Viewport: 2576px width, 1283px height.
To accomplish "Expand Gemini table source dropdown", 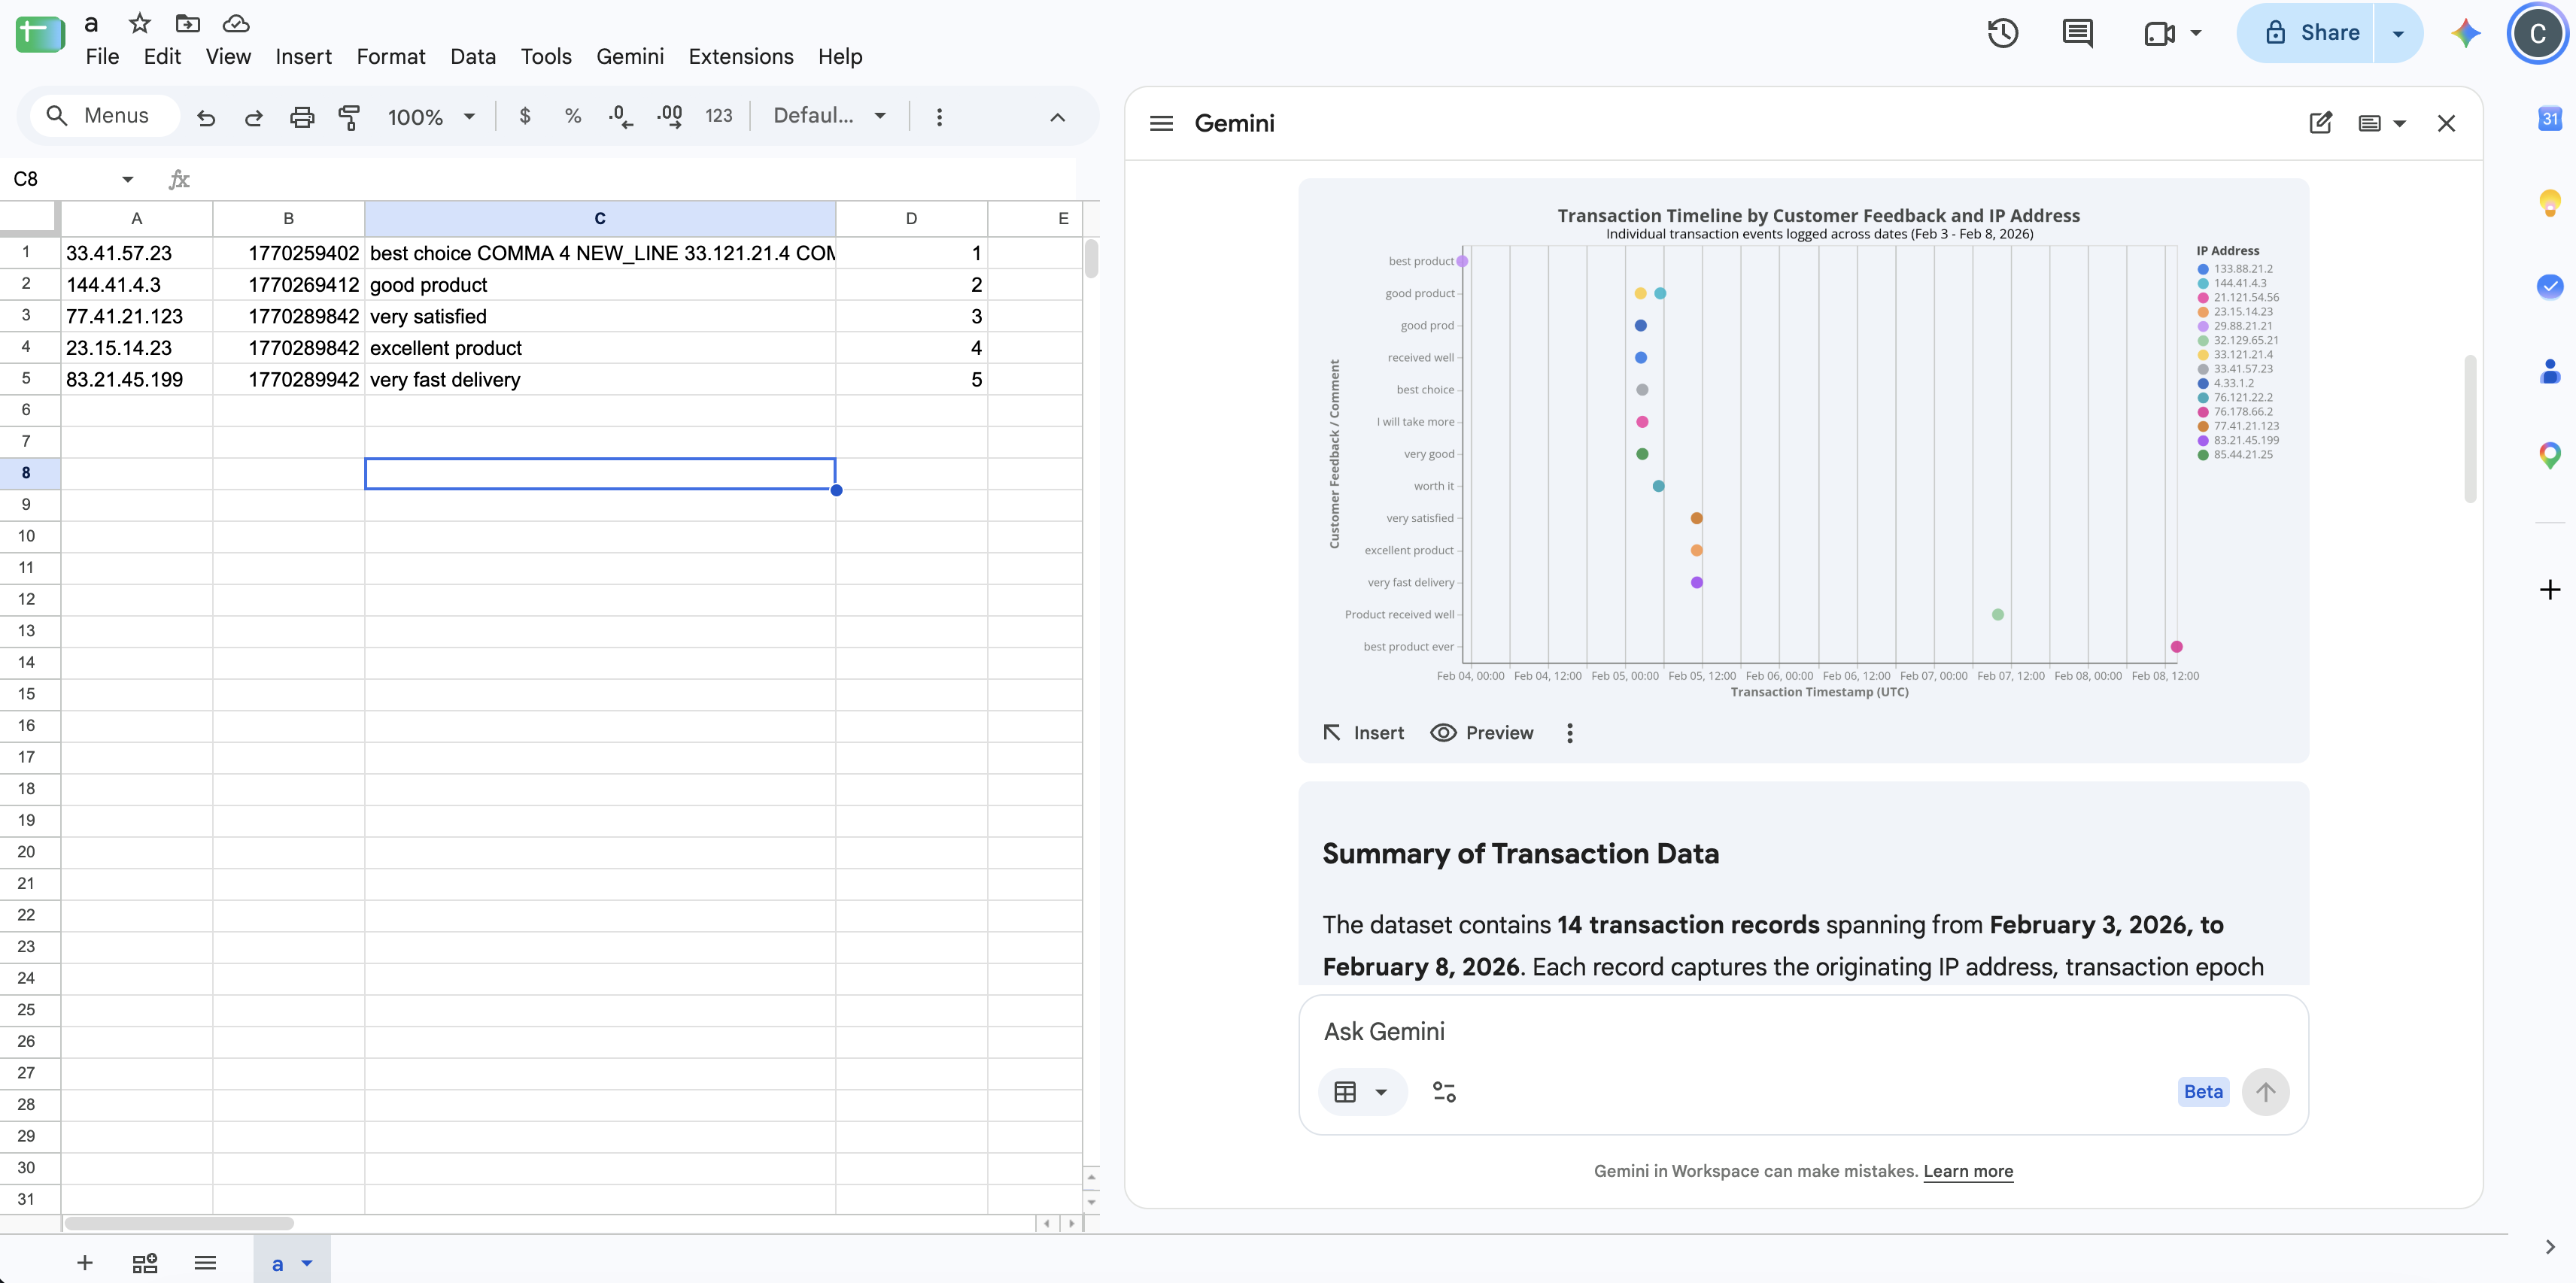I will pyautogui.click(x=1381, y=1092).
